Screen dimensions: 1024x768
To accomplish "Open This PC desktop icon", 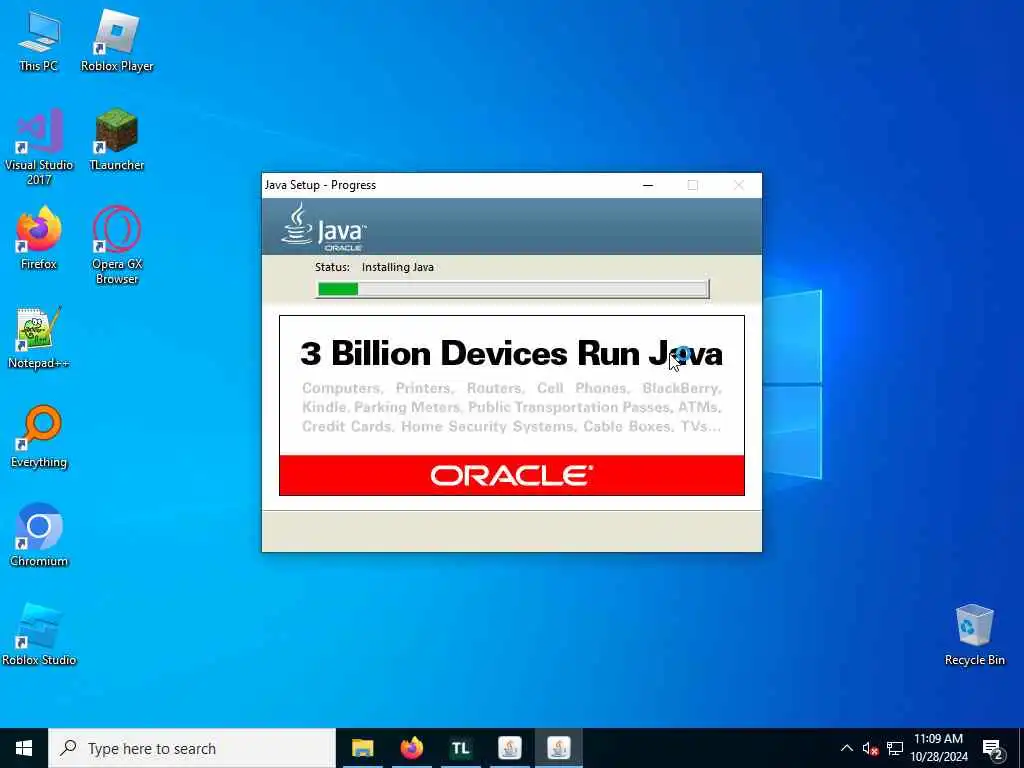I will pos(39,40).
